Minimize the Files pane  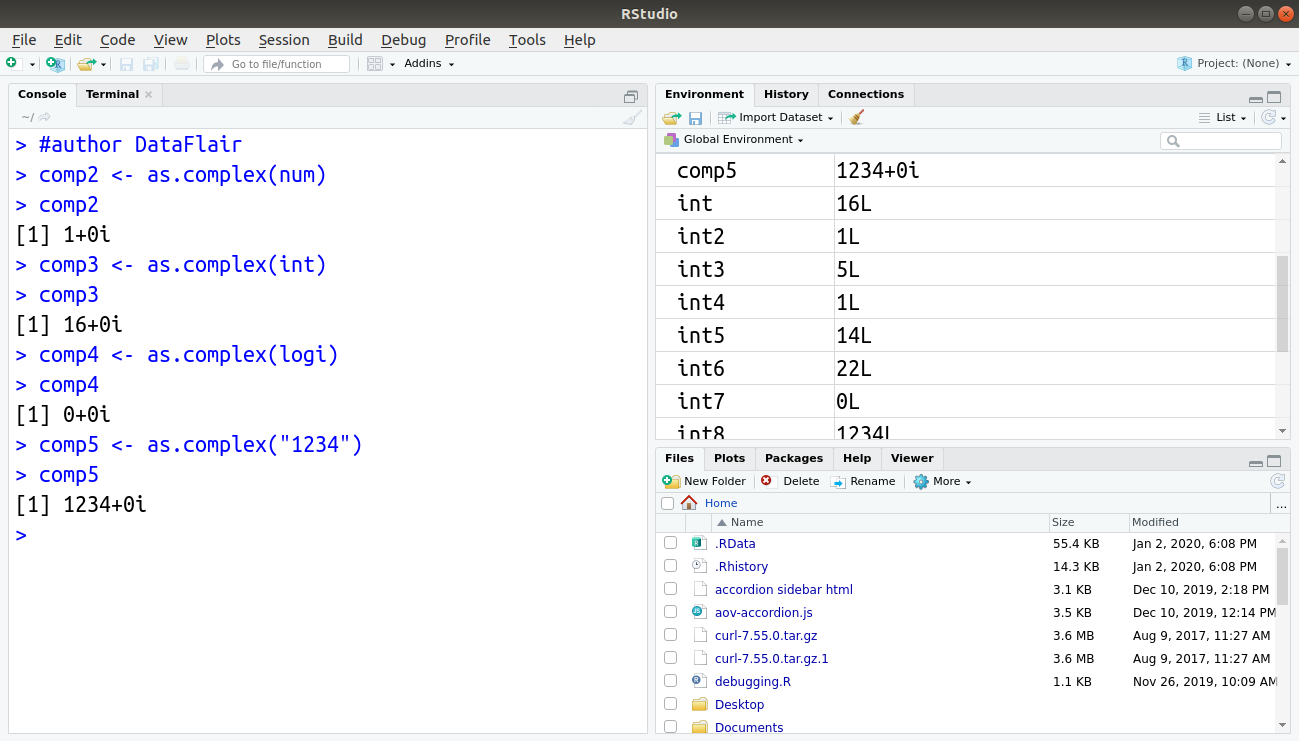pos(1256,463)
